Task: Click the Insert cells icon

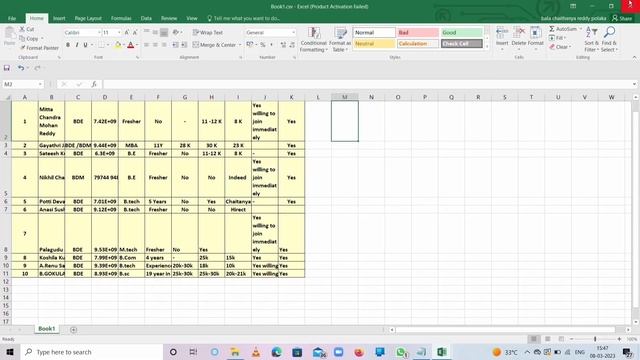Action: point(502,33)
